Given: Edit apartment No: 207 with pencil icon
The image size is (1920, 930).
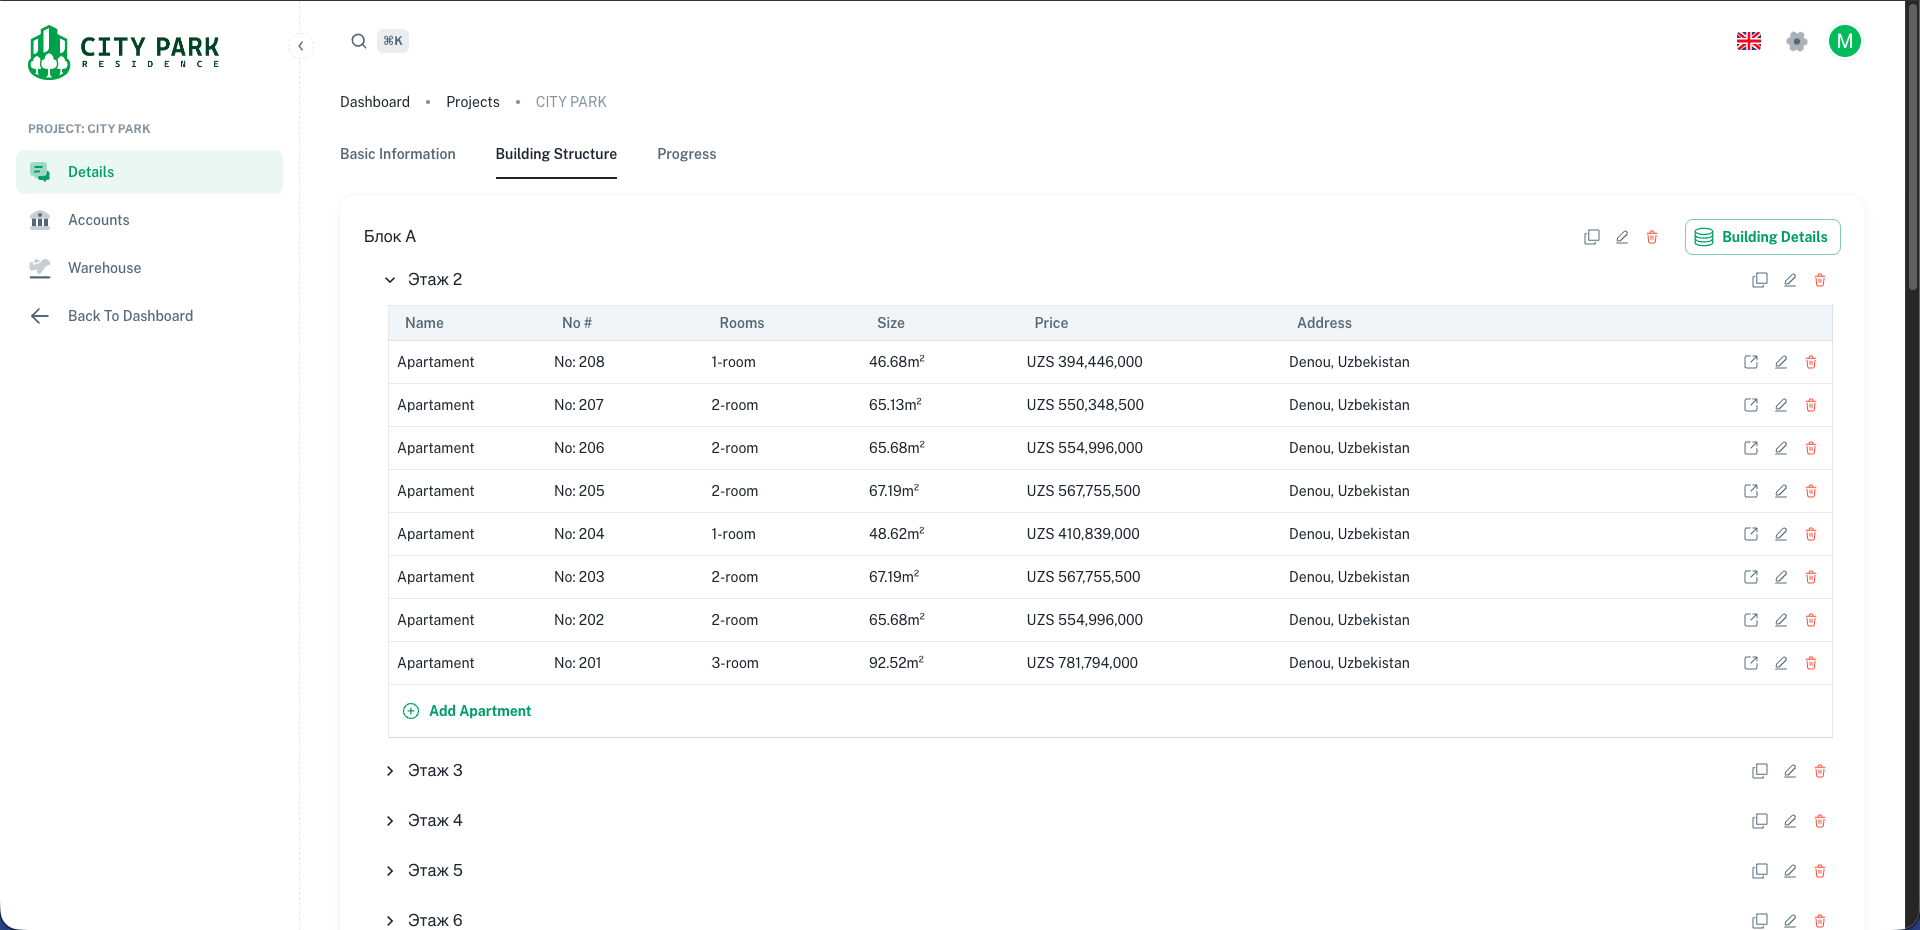Looking at the screenshot, I should coord(1781,405).
